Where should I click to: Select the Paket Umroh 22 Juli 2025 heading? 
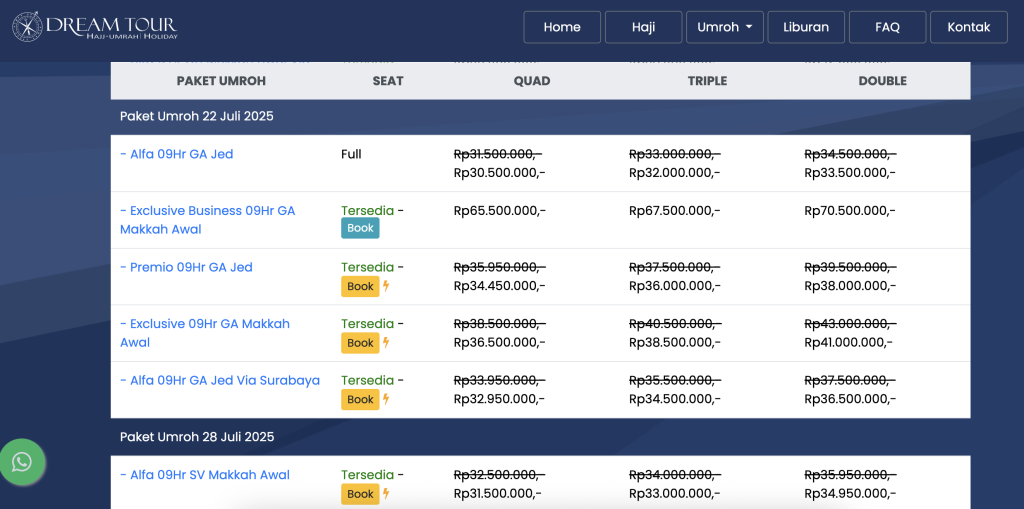197,116
